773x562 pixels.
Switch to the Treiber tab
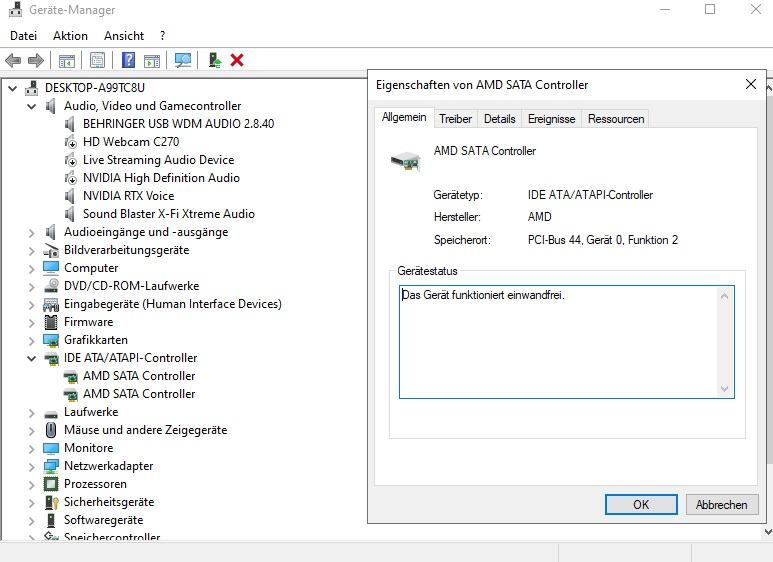(456, 119)
